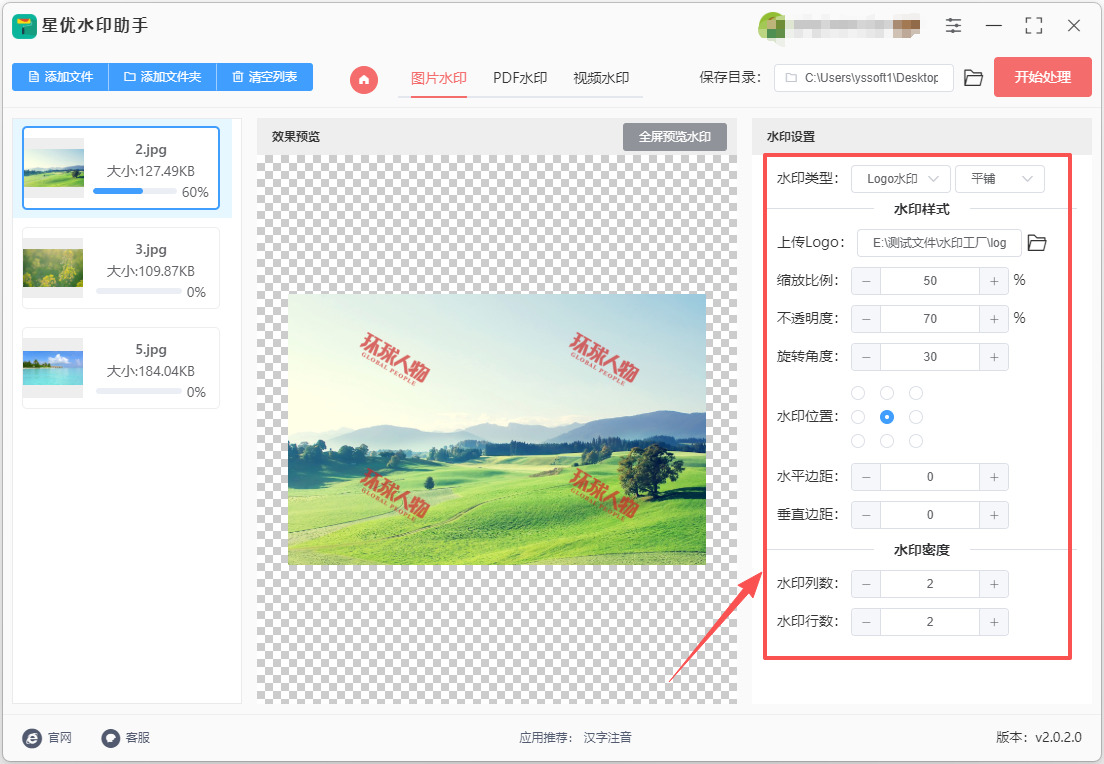
Task: Select bottom-left watermark position radio
Action: coord(858,441)
